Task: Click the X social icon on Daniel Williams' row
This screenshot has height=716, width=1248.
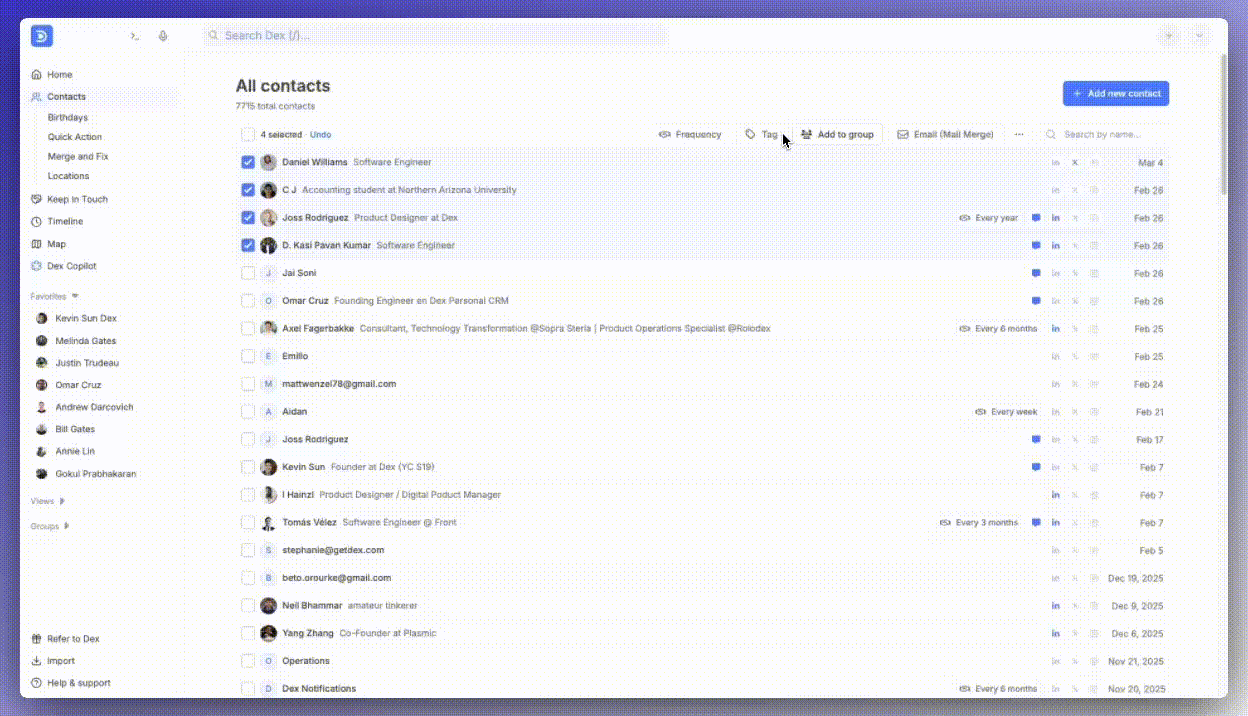Action: pyautogui.click(x=1075, y=162)
